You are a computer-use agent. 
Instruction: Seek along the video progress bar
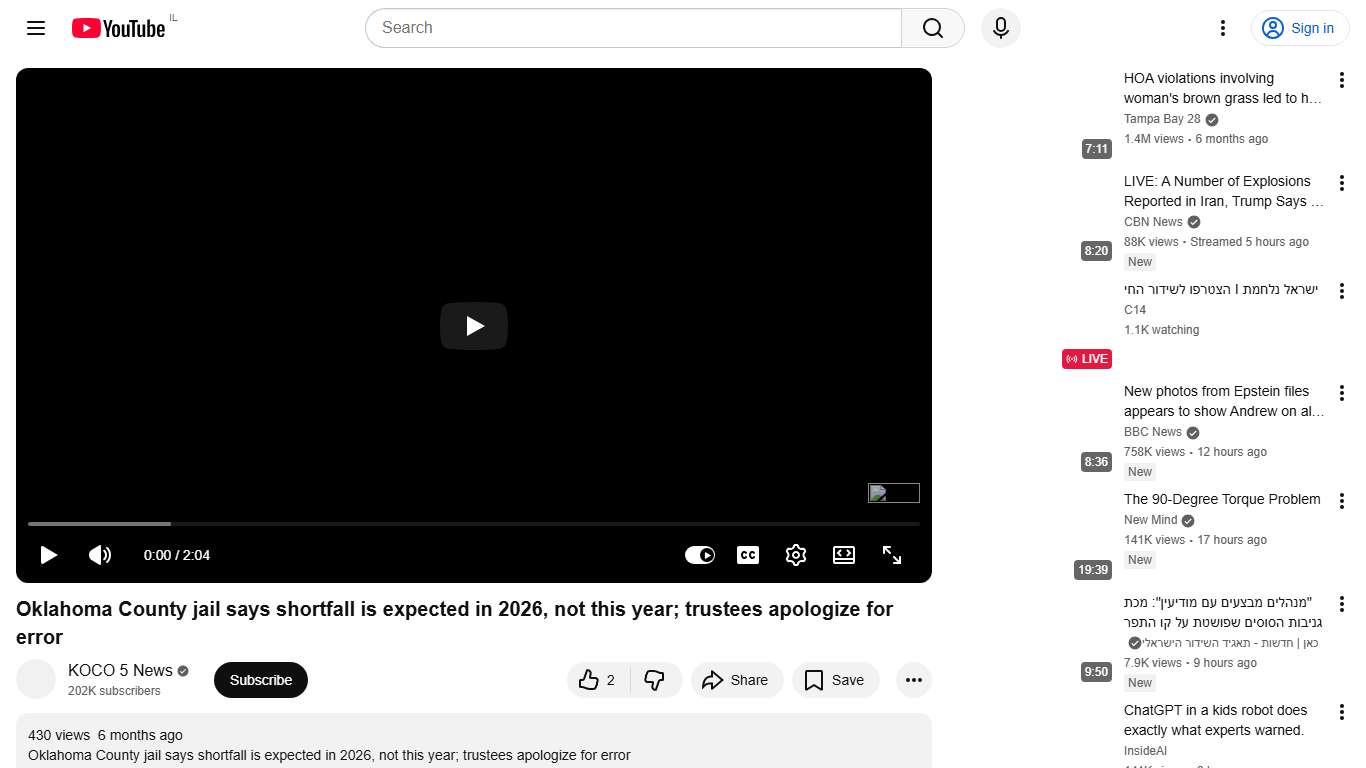[474, 524]
